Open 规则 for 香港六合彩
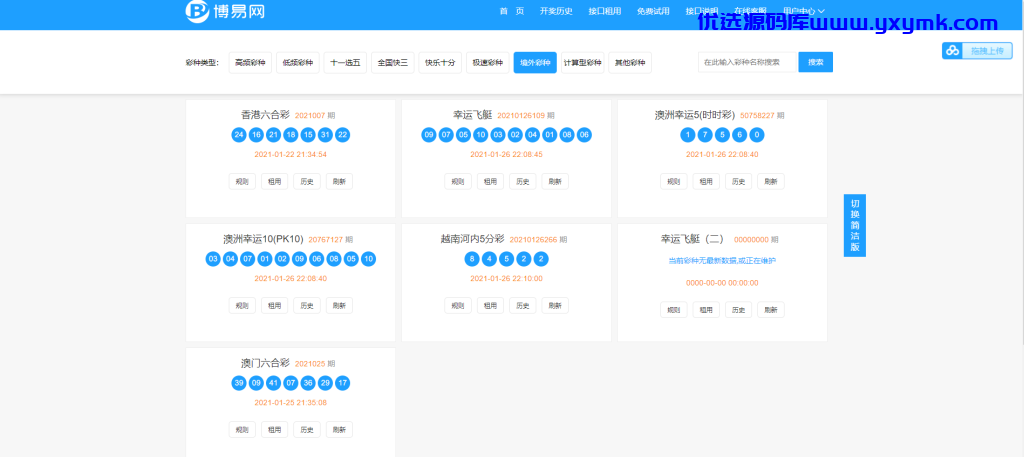 coord(242,181)
